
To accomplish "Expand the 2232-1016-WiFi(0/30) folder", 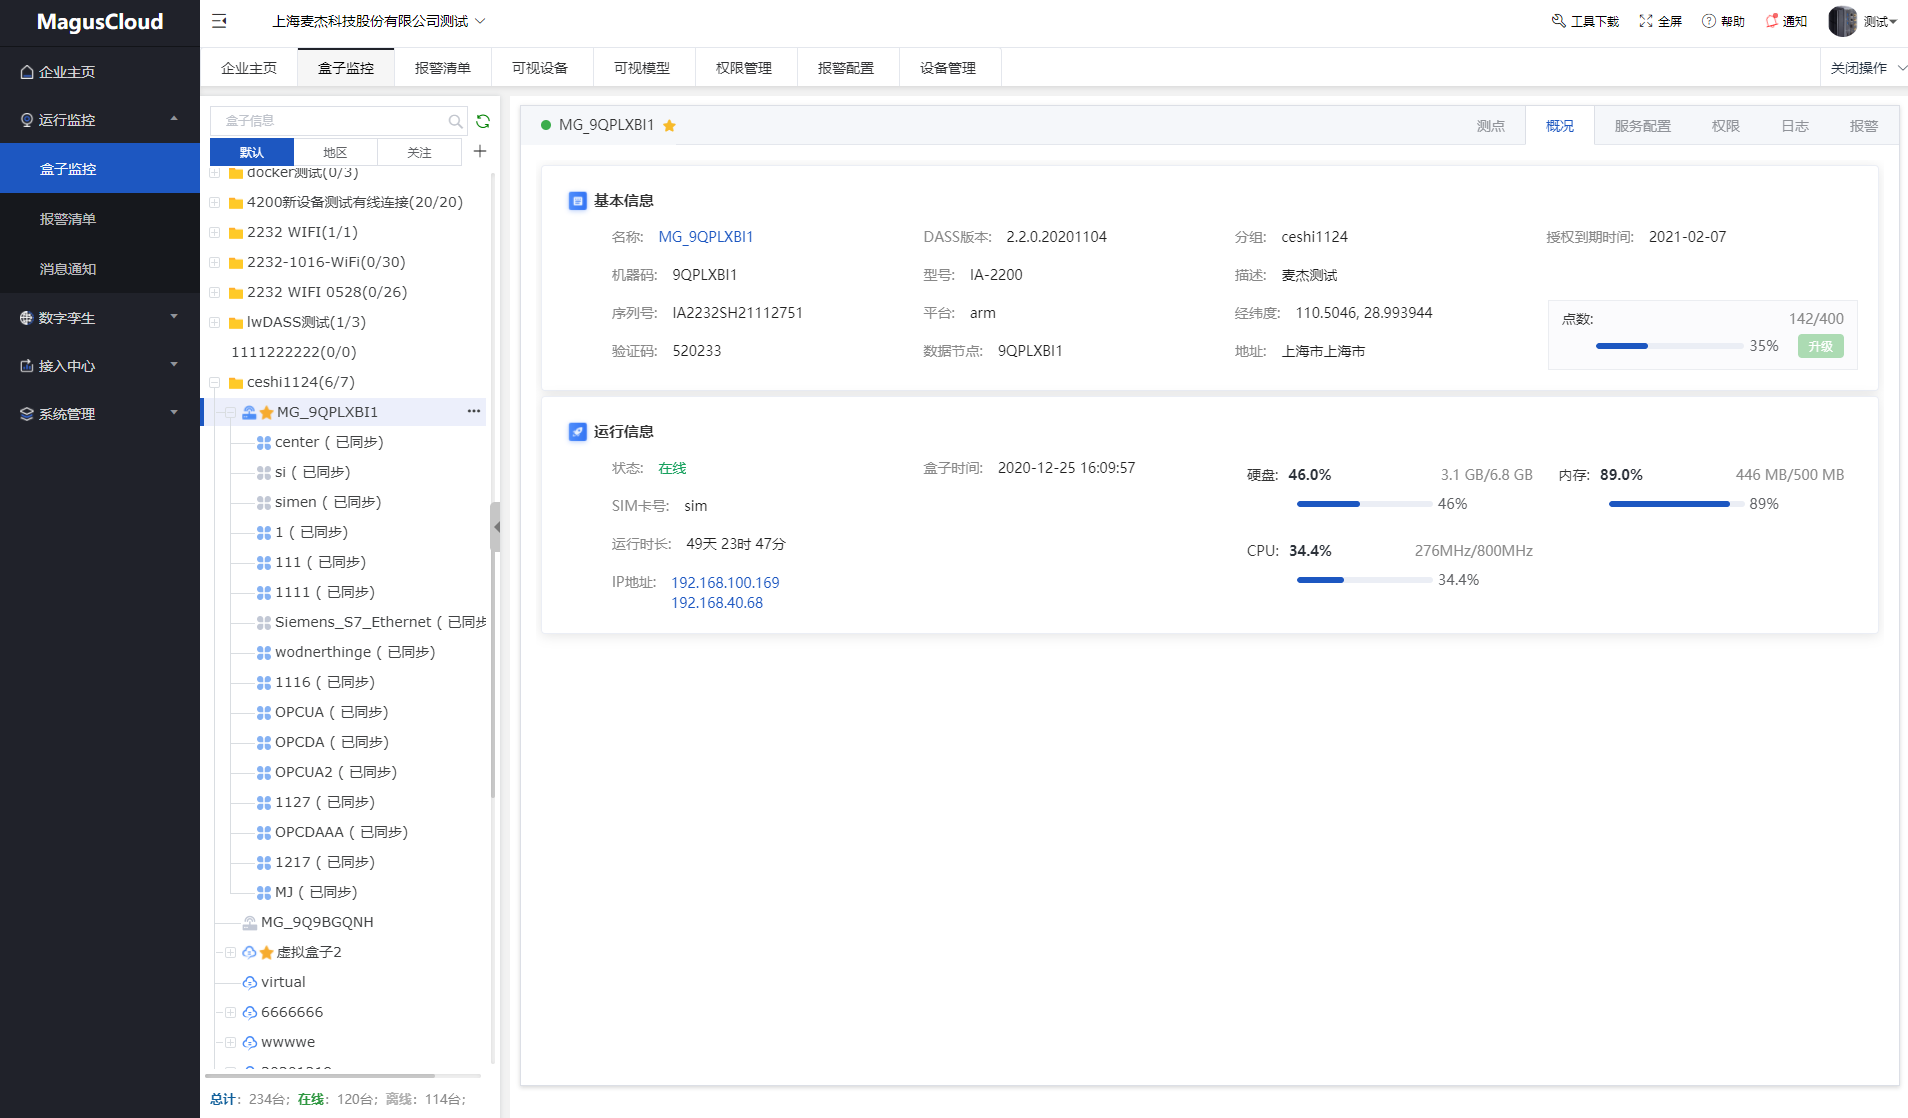I will pyautogui.click(x=214, y=262).
